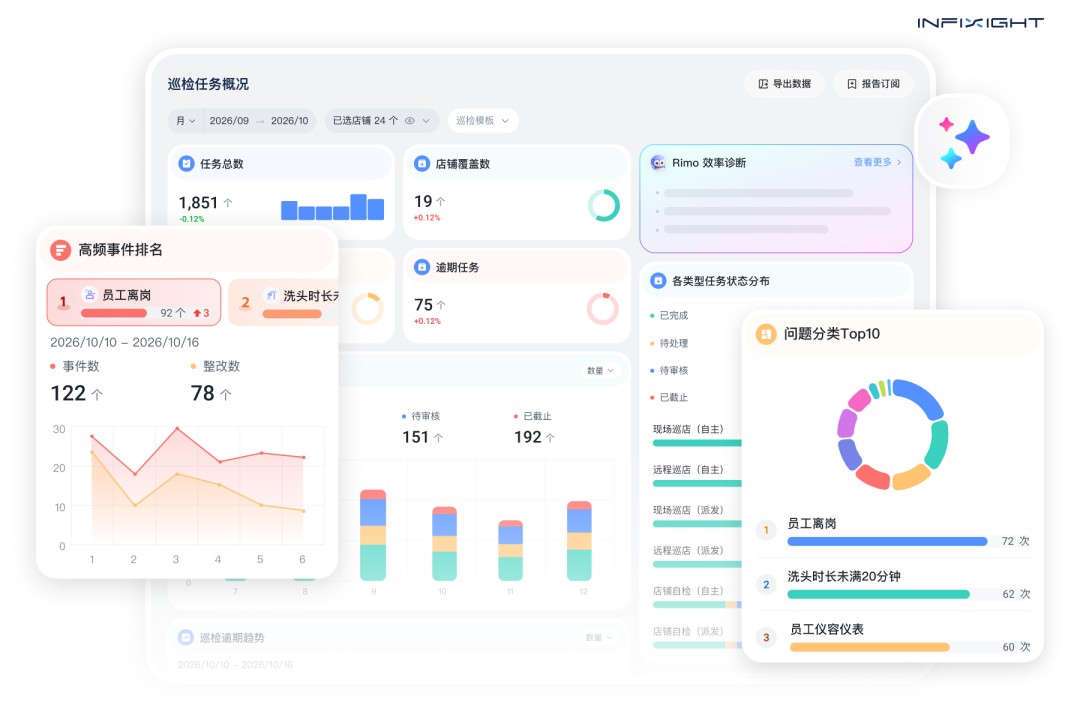Click the 员工离岗 person icon in rank 1 card

(x=90, y=294)
